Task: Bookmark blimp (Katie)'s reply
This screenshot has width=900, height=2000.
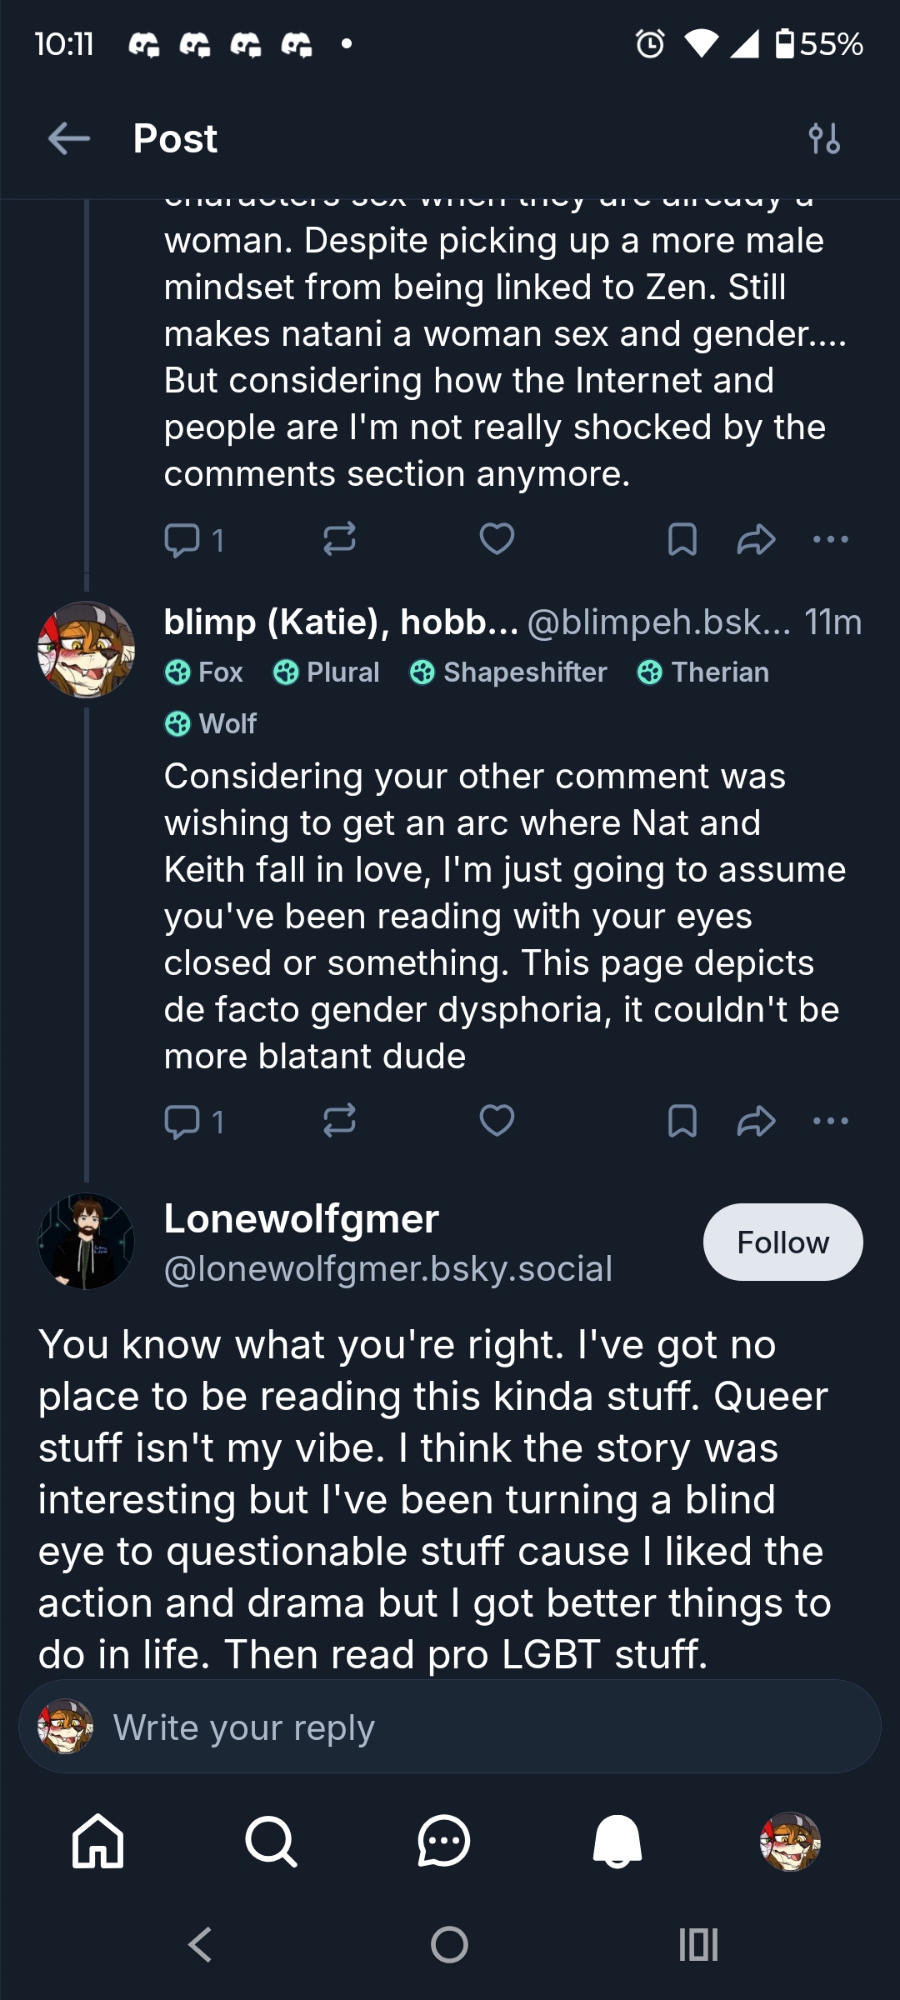Action: [682, 1121]
